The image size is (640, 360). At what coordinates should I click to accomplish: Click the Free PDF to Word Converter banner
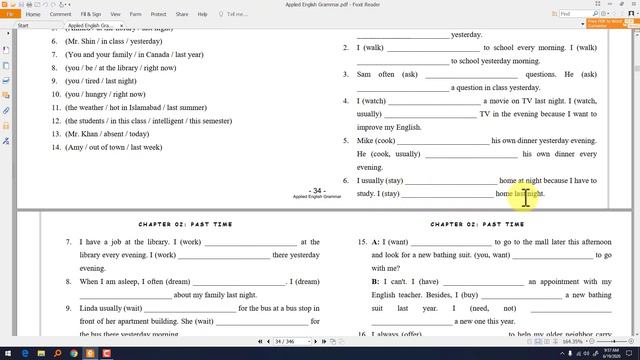coord(612,23)
